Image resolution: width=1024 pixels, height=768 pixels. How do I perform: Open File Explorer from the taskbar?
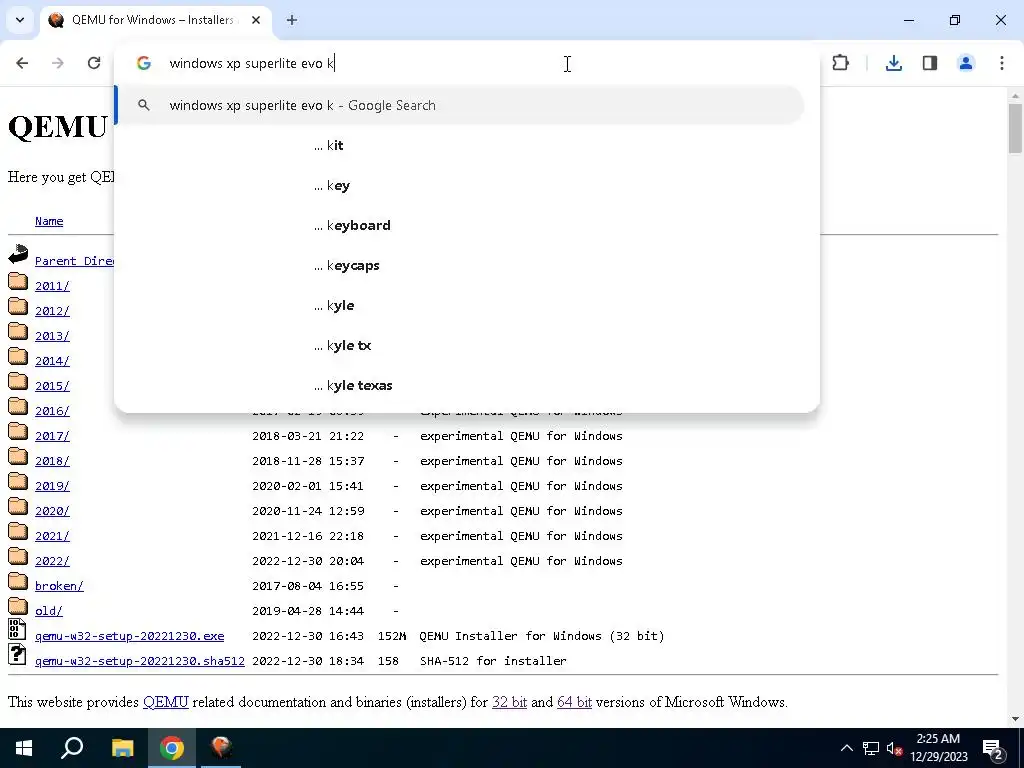coord(122,748)
